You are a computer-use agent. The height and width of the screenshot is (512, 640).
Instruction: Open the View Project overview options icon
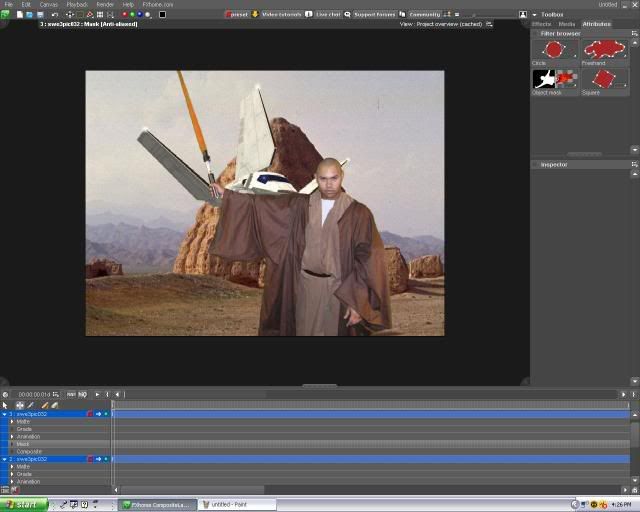click(489, 24)
